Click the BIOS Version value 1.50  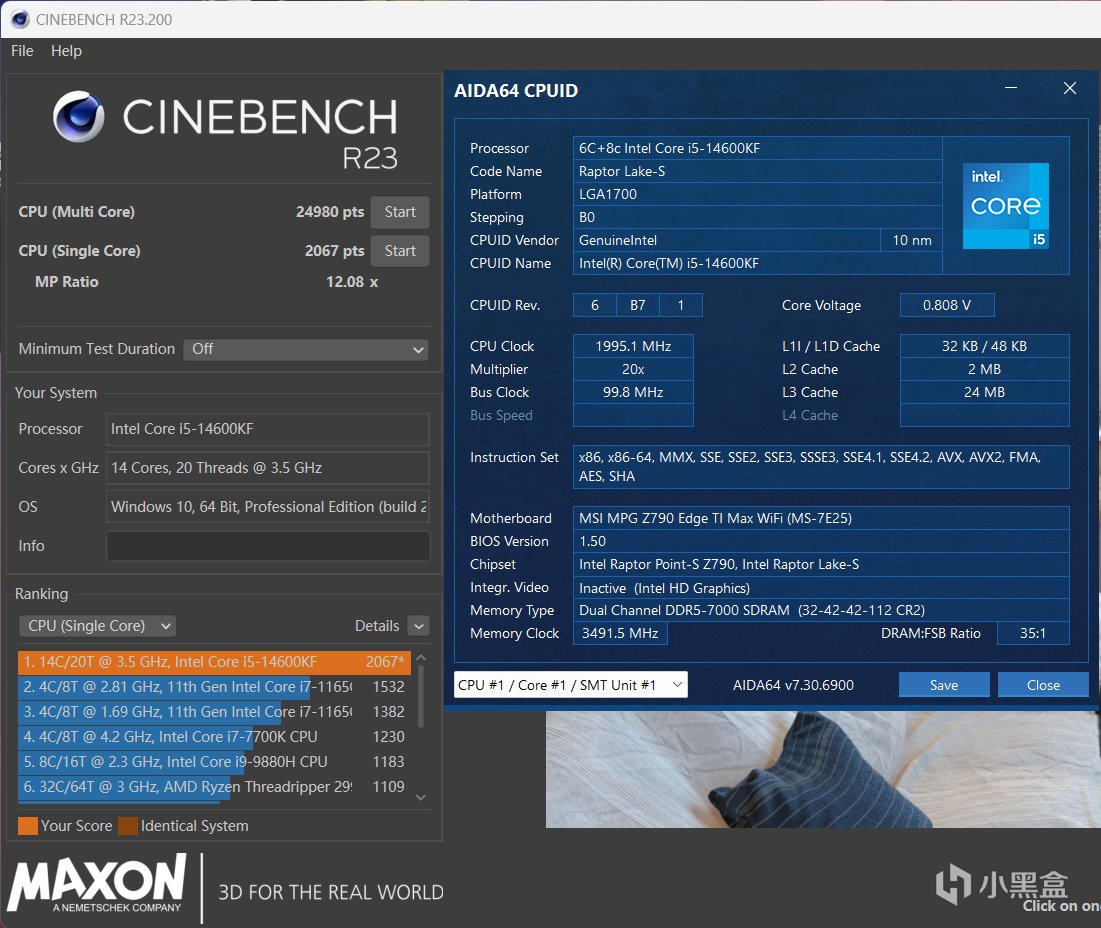(x=821, y=541)
